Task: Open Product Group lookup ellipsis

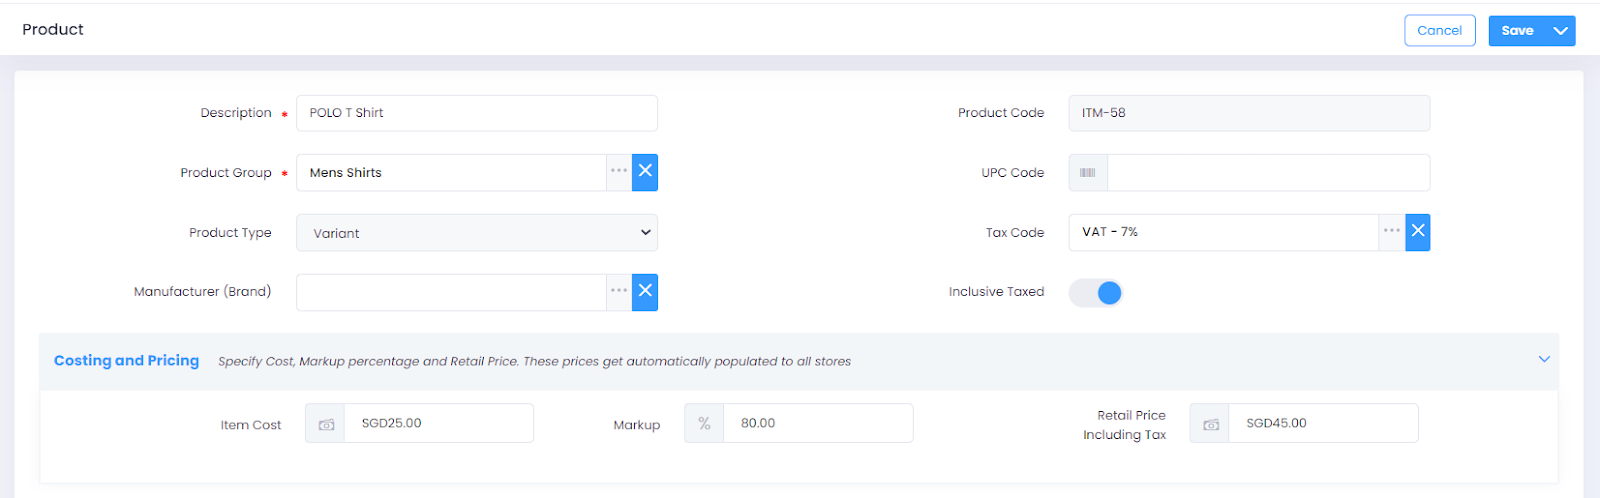Action: tap(619, 172)
